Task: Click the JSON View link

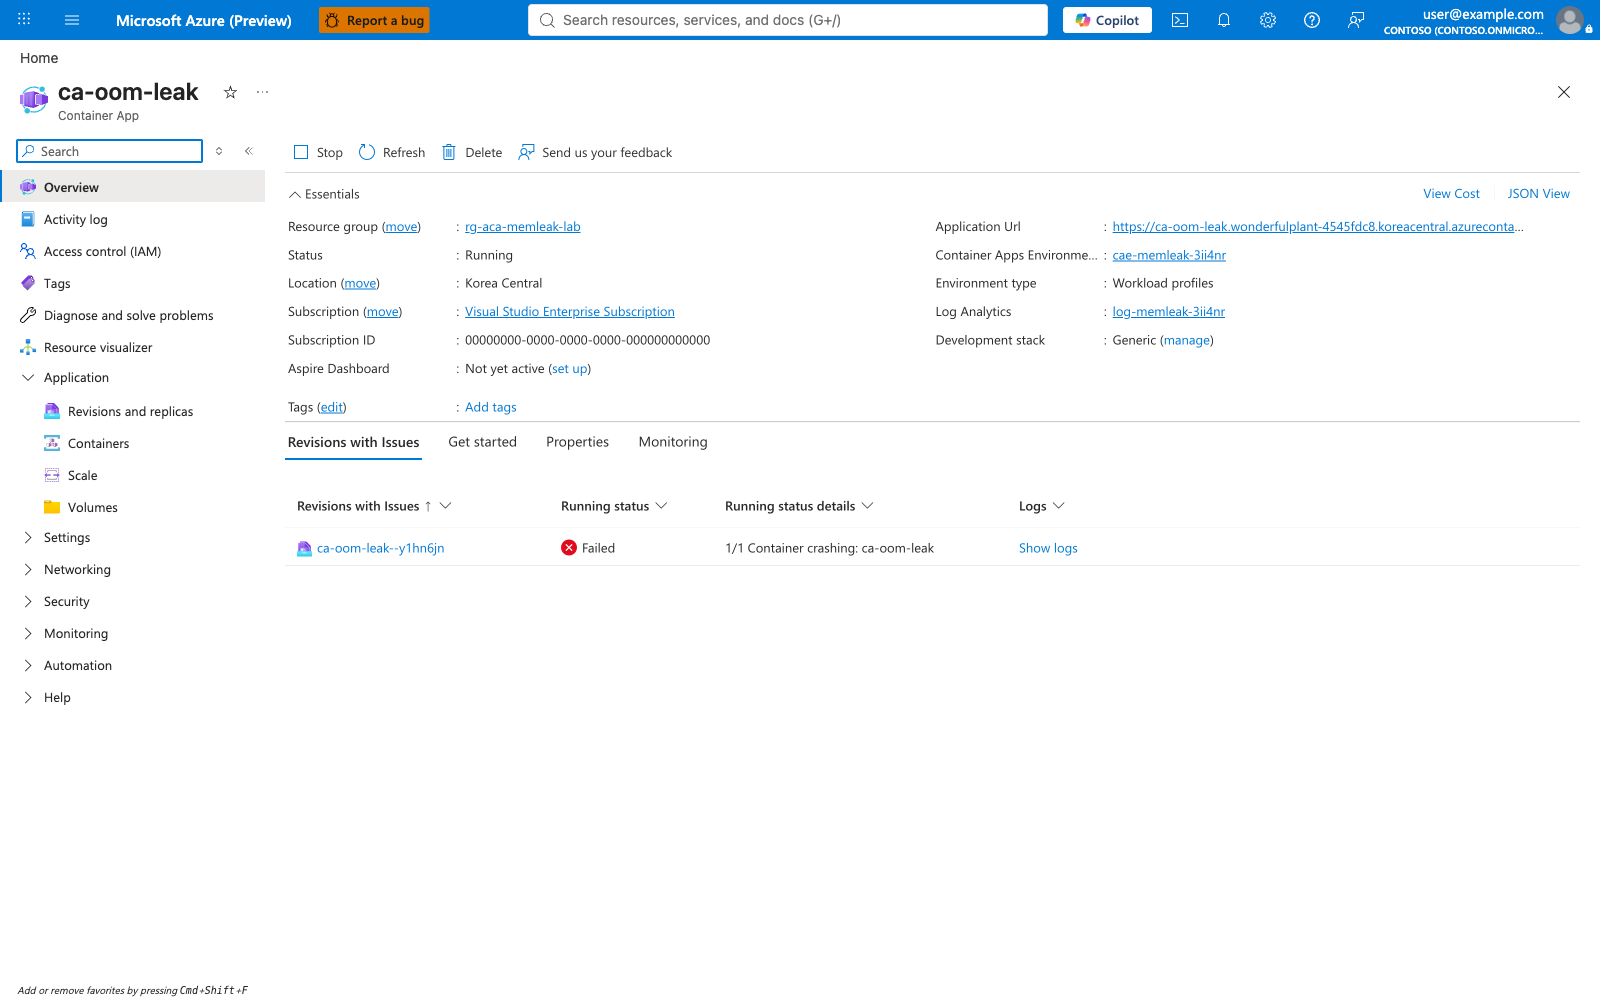Action: 1538,194
